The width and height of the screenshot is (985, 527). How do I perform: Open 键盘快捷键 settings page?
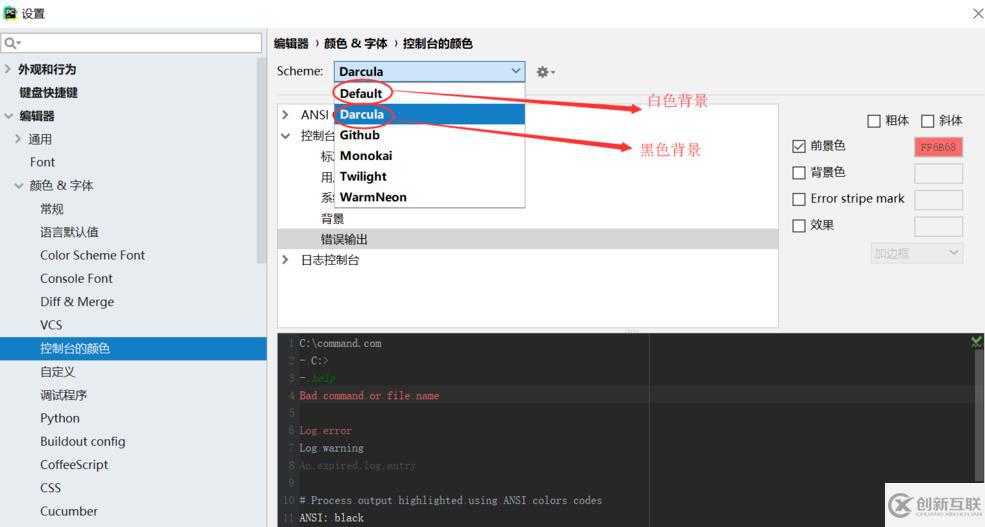coord(48,92)
